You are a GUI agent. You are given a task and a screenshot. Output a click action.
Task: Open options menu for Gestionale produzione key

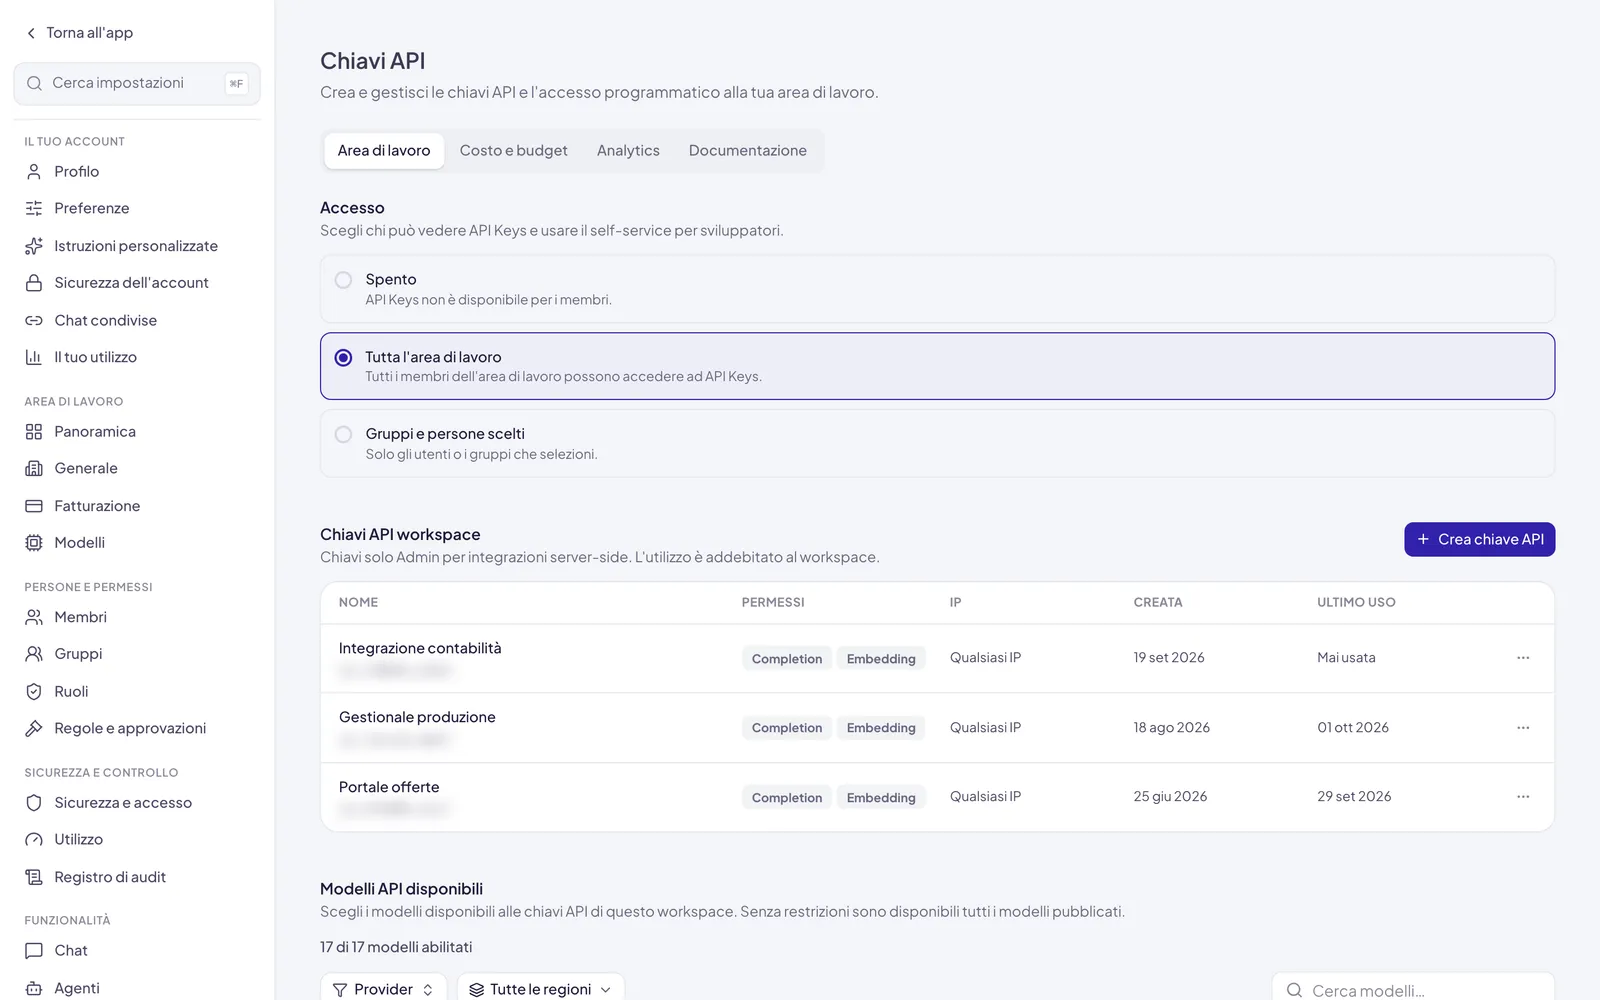pos(1523,728)
